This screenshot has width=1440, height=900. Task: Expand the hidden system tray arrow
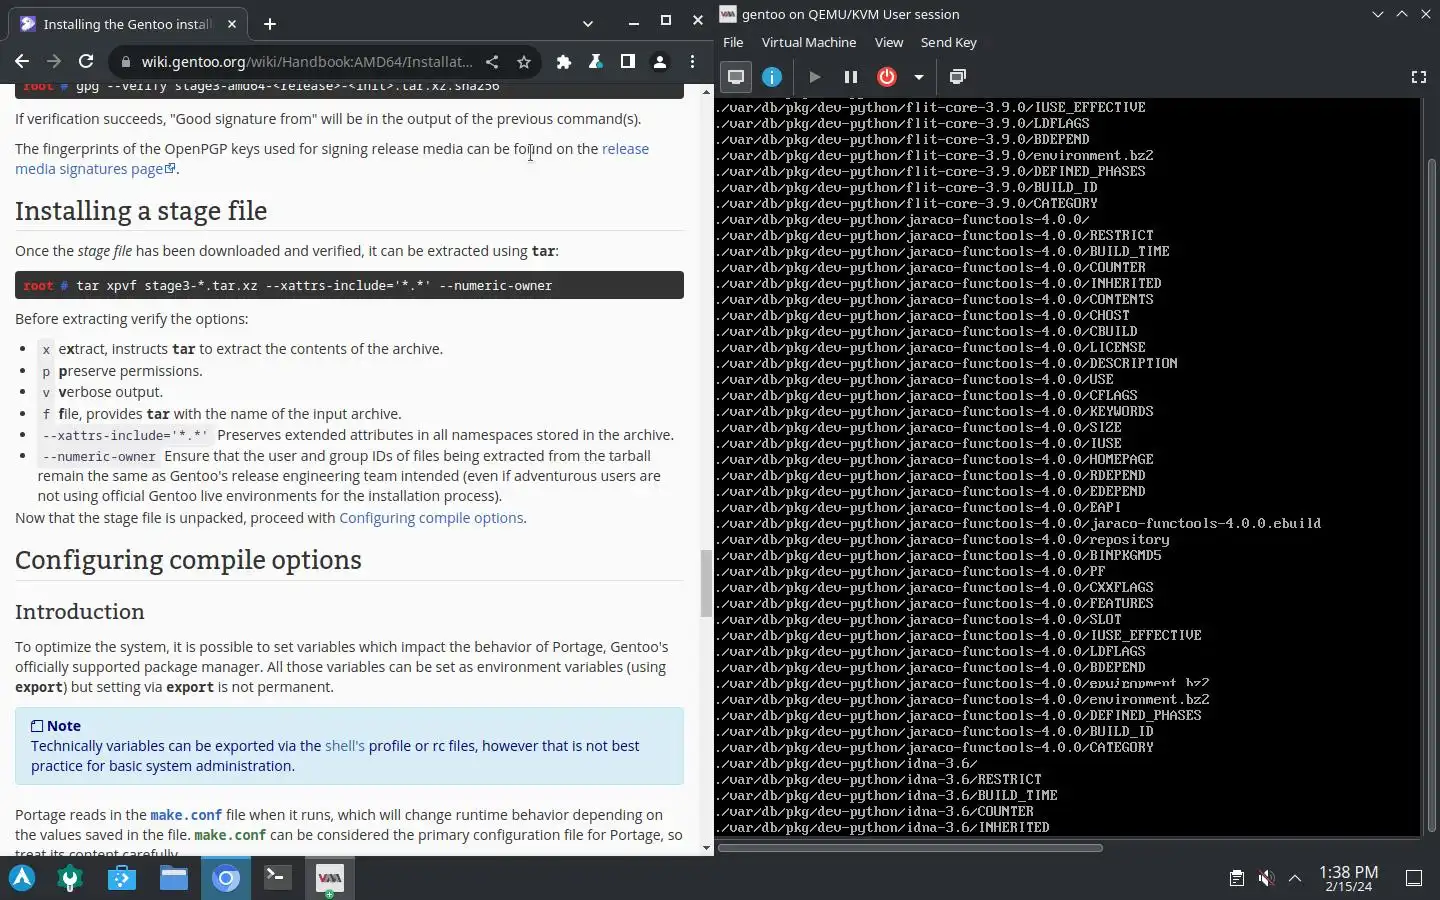click(x=1295, y=878)
